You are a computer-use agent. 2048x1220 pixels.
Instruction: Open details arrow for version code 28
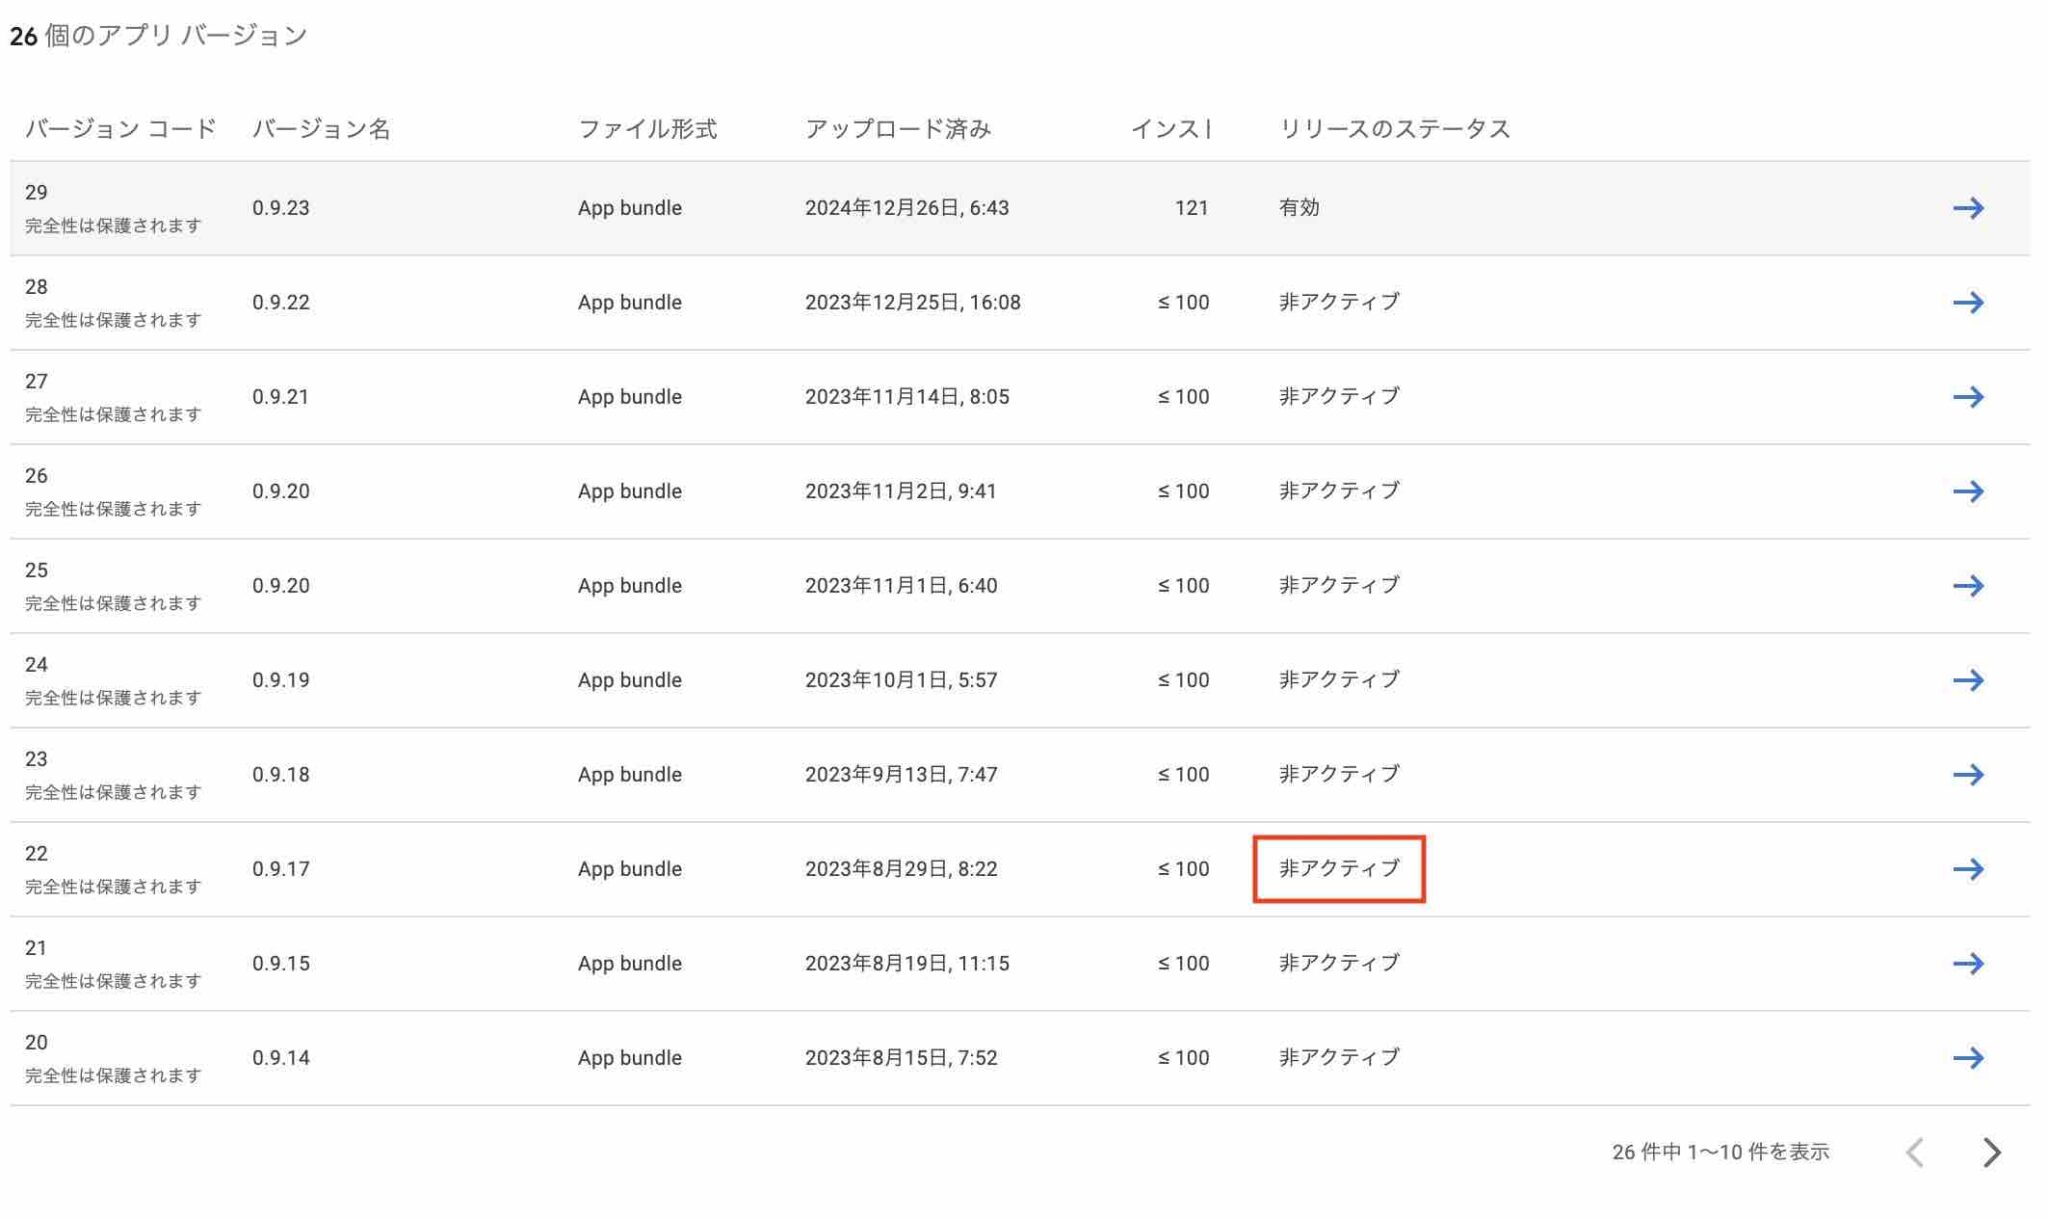coord(1968,302)
